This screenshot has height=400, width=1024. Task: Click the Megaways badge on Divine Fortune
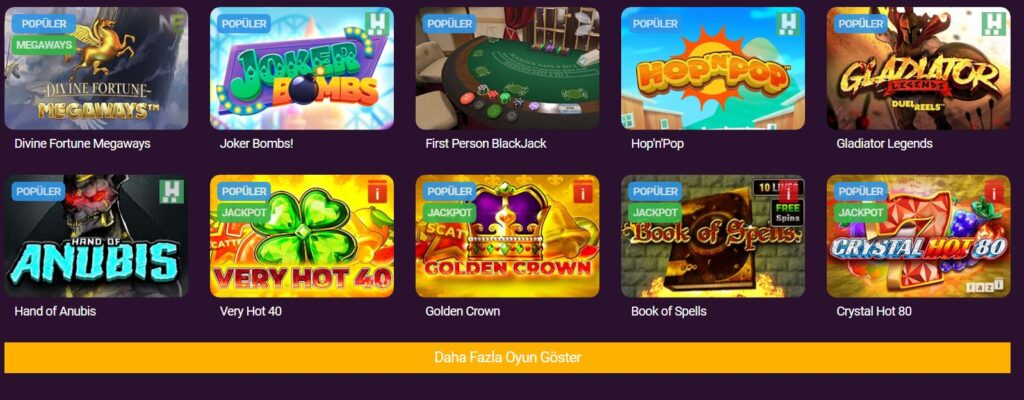43,45
